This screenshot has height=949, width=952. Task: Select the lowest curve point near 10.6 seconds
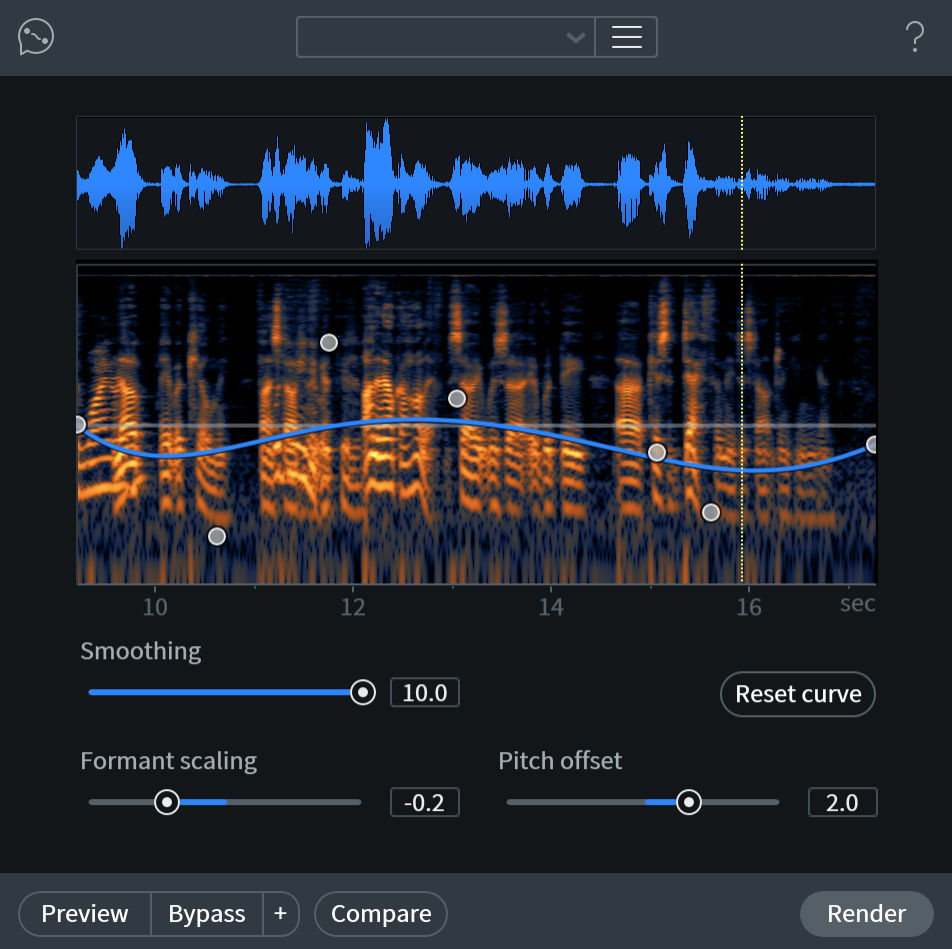pyautogui.click(x=217, y=536)
